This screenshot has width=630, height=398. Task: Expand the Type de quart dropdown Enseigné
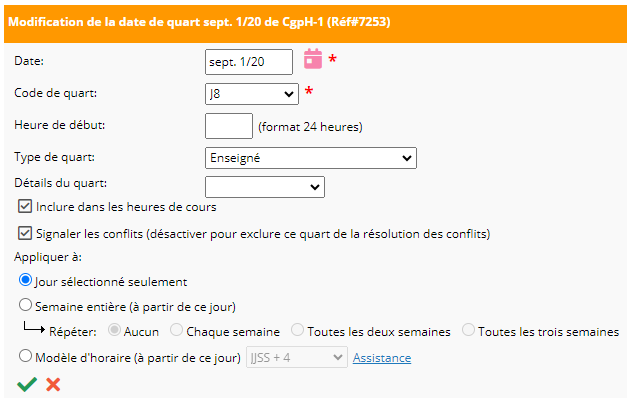(311, 158)
